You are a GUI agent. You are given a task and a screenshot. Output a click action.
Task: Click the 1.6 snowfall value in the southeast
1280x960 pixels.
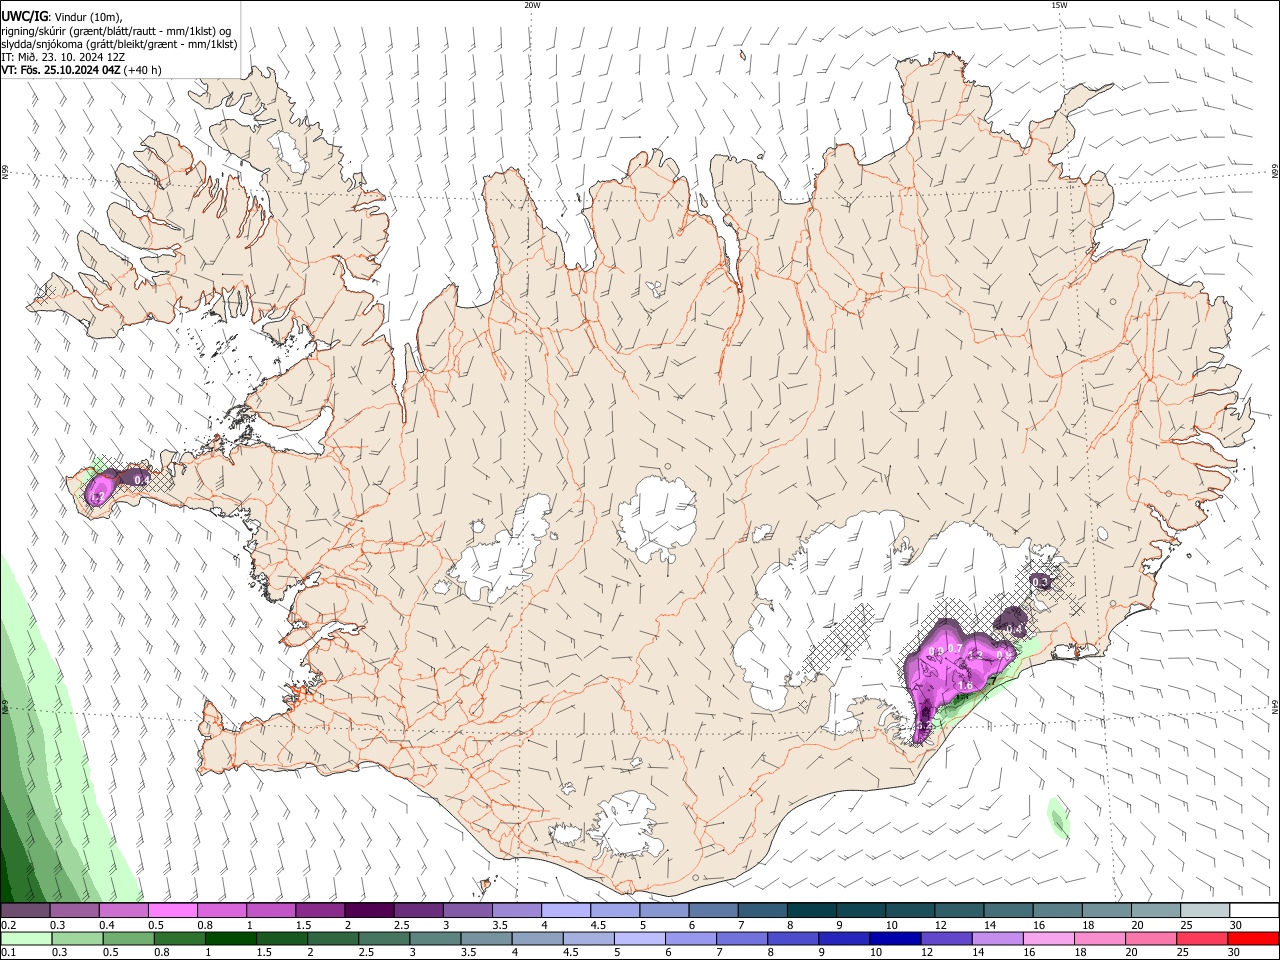click(965, 685)
